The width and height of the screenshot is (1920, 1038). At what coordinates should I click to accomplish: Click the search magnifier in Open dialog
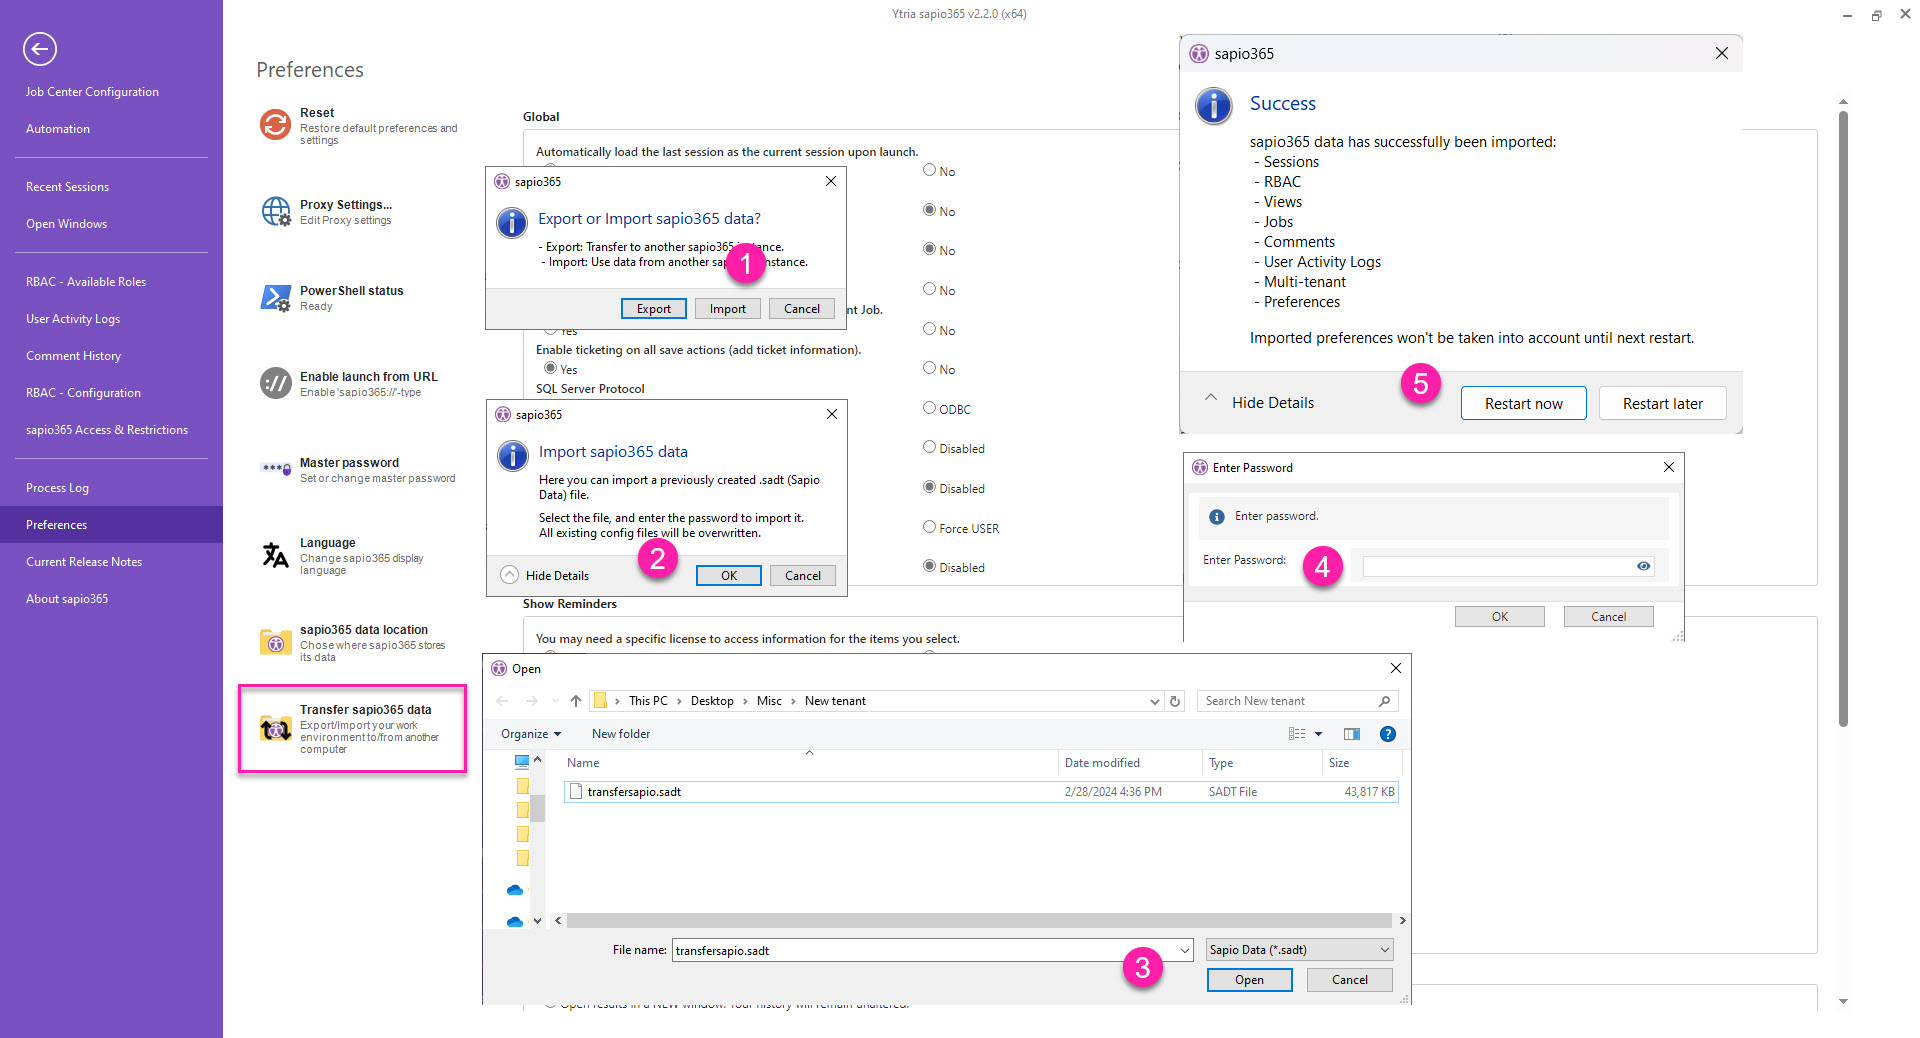[1384, 701]
